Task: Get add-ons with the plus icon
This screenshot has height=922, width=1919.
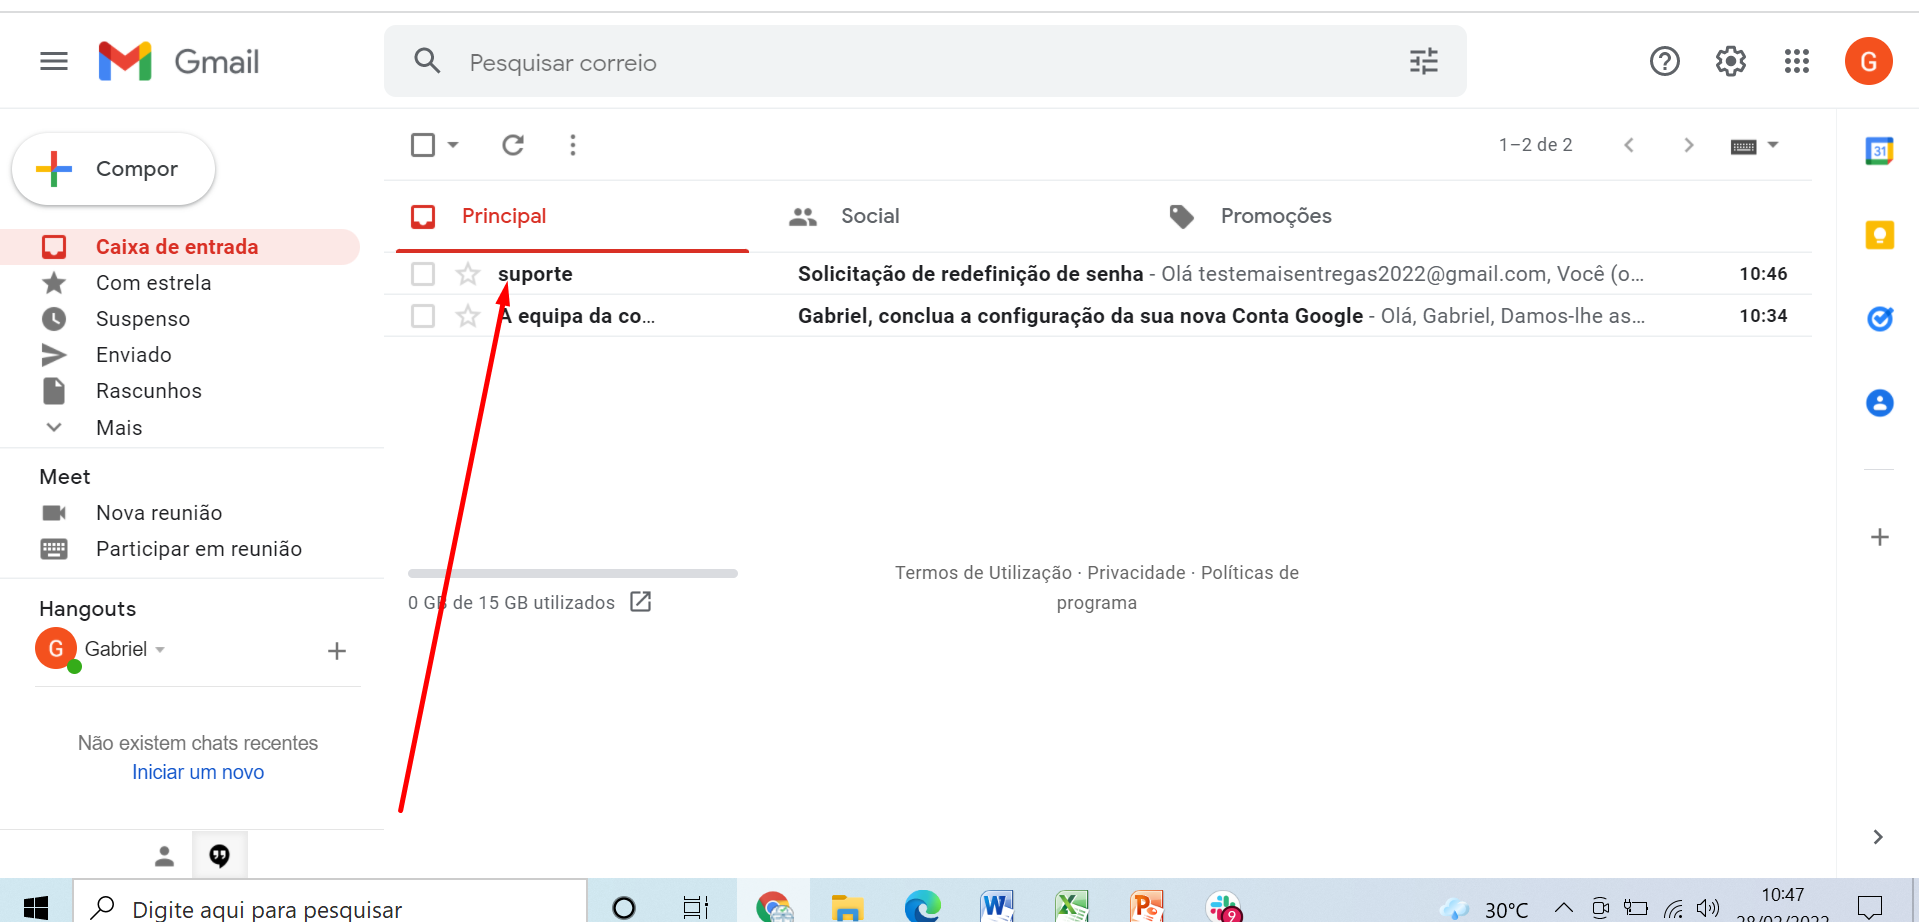Action: coord(1880,537)
